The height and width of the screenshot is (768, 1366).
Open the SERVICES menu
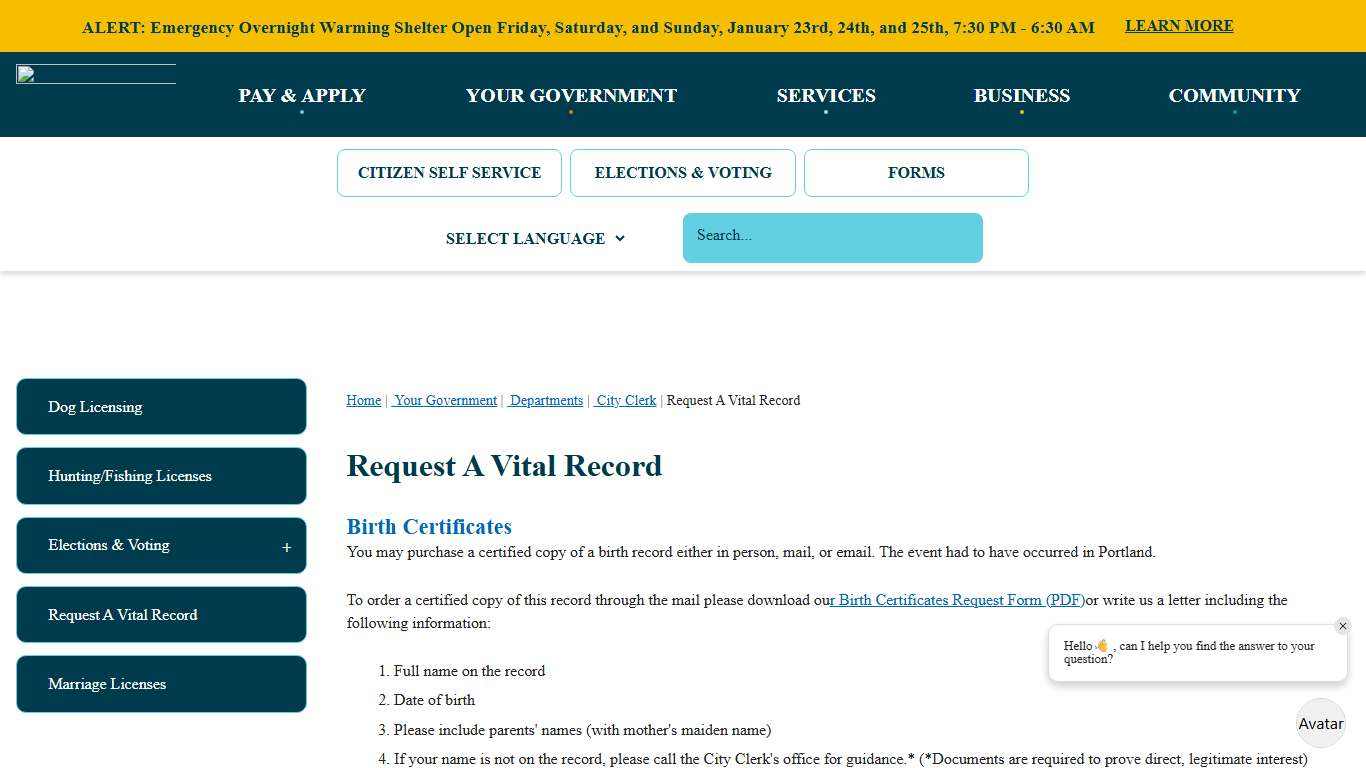(x=826, y=95)
